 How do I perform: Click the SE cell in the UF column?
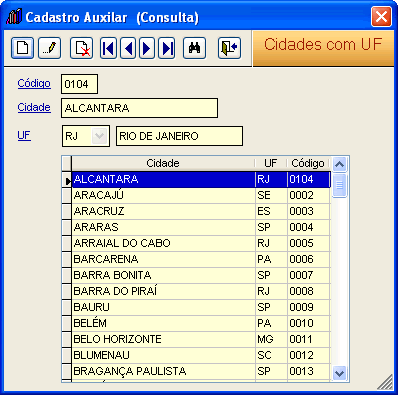point(271,195)
